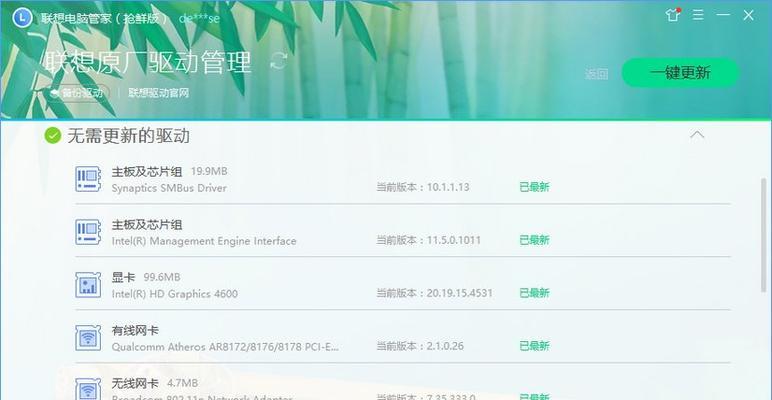This screenshot has height=400, width=772.
Task: Minimize the Lenovo PC Manager window
Action: coord(723,15)
